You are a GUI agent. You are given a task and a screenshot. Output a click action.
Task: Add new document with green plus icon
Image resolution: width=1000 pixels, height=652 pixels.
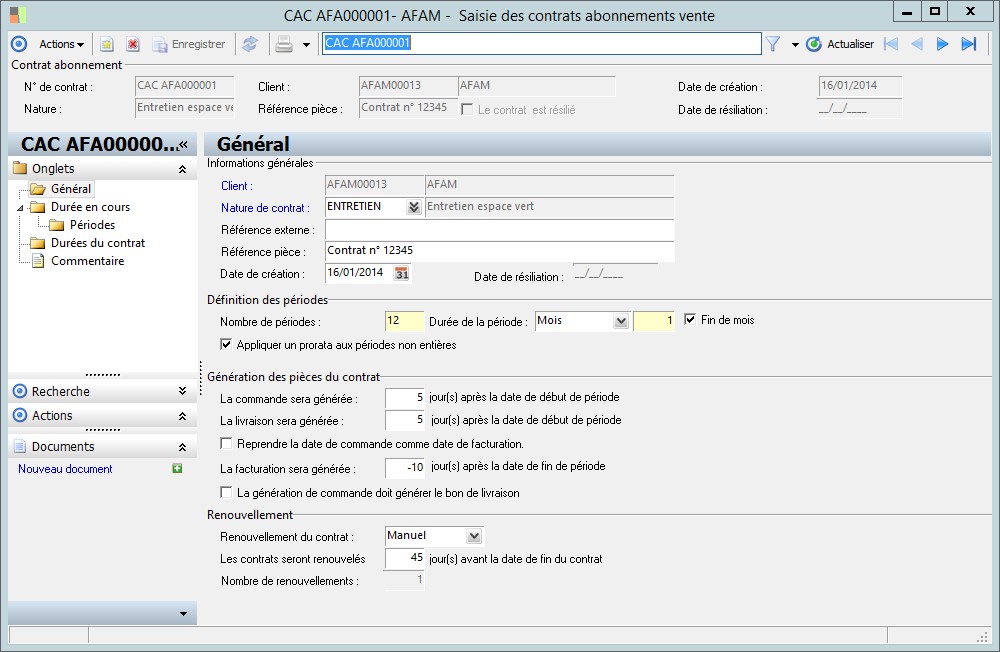tap(177, 469)
